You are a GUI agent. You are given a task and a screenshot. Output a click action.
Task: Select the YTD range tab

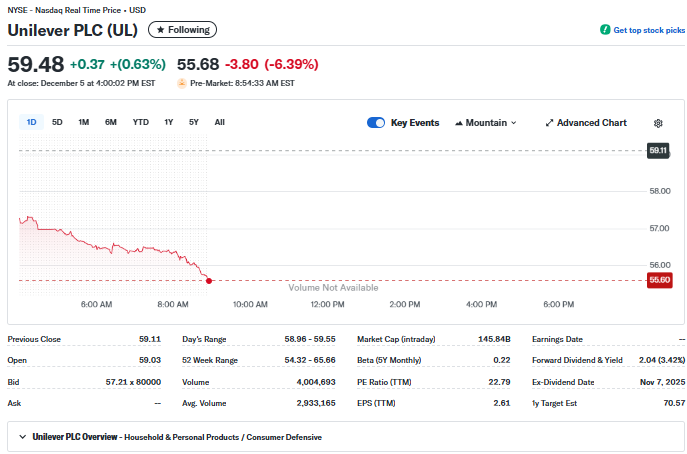pos(141,122)
